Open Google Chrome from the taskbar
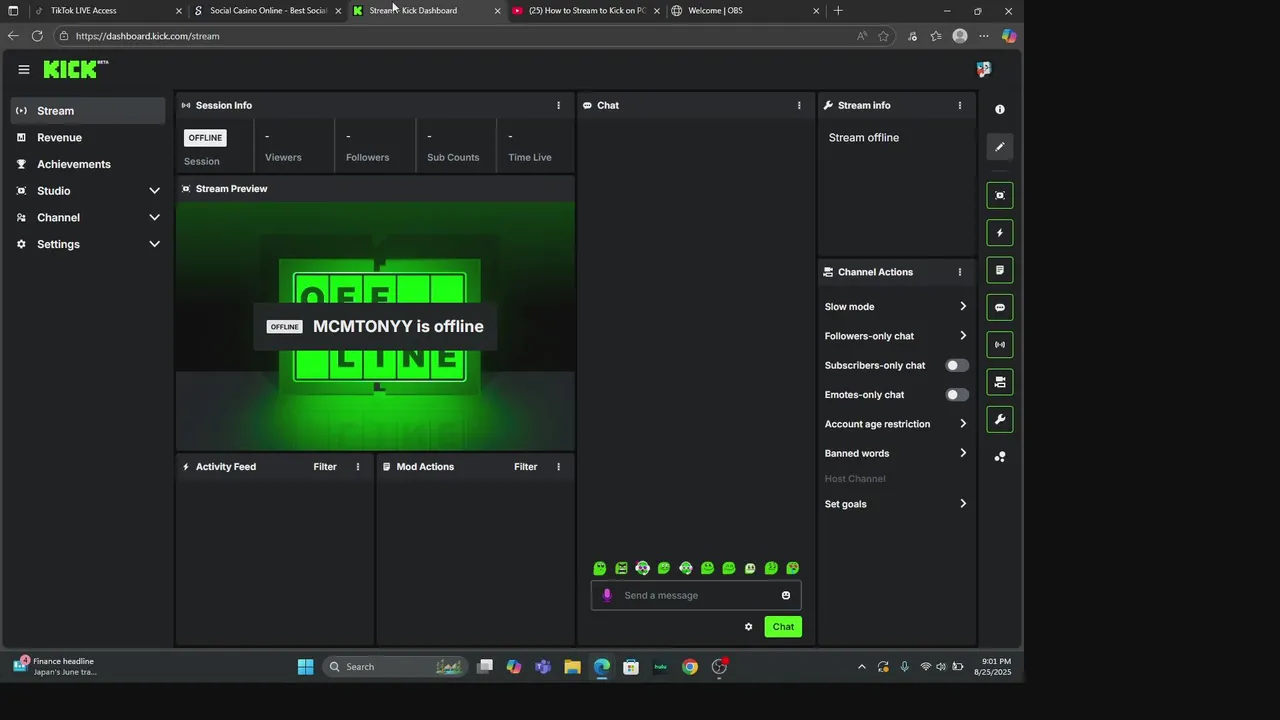Image resolution: width=1280 pixels, height=720 pixels. (690, 667)
